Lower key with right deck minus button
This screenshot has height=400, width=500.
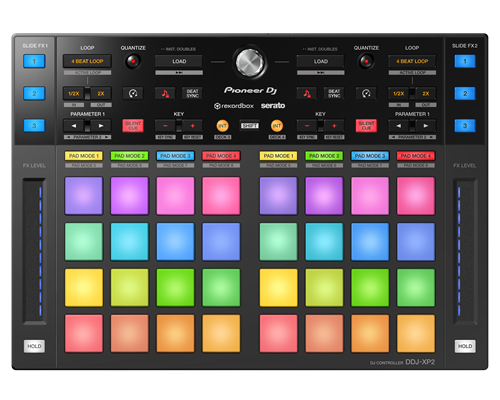pyautogui.click(x=307, y=126)
